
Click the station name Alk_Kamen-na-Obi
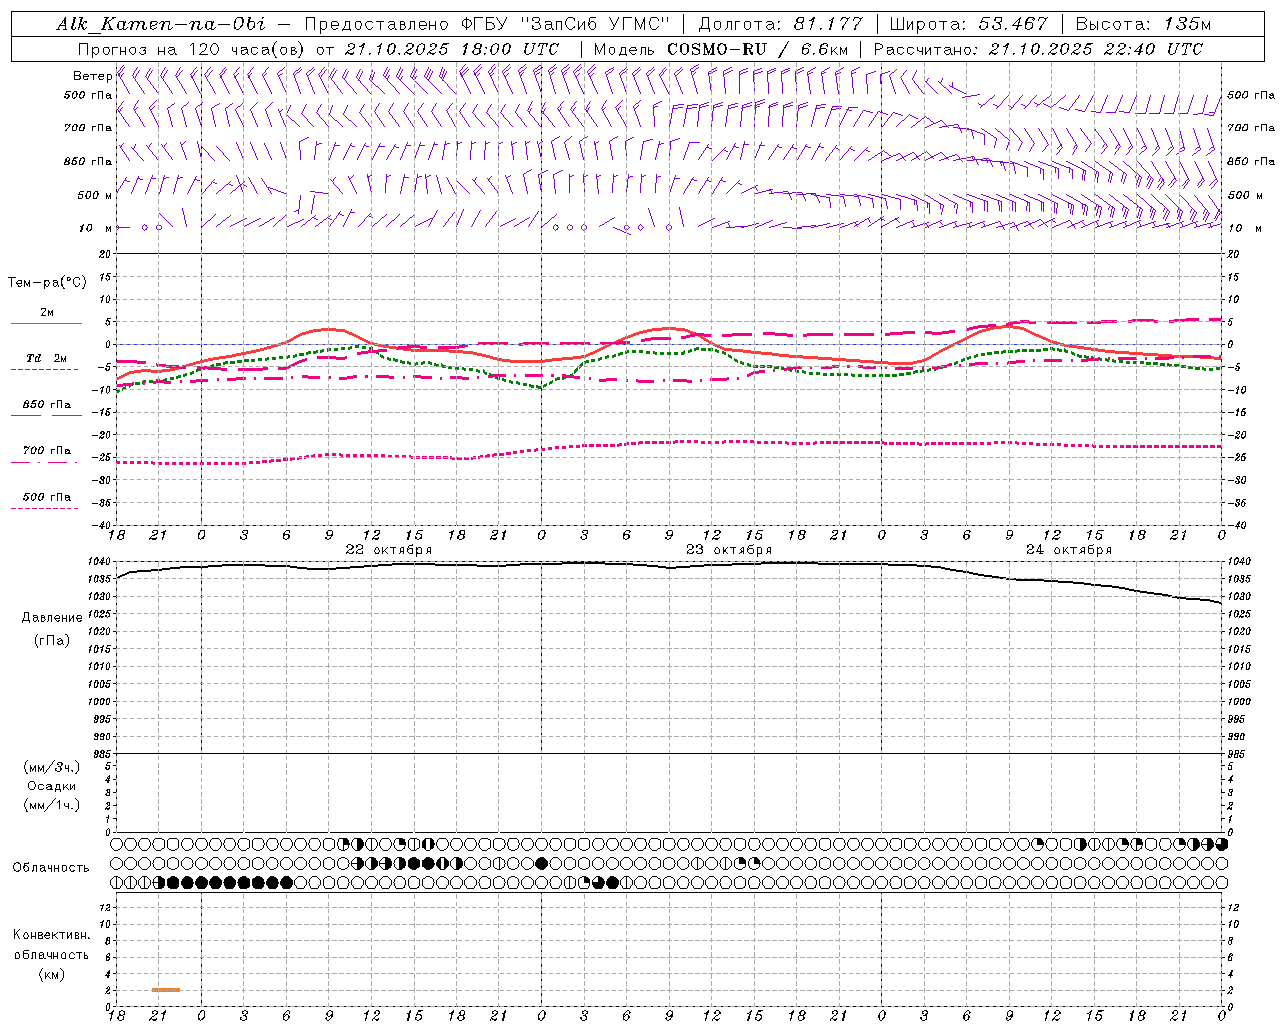click(x=160, y=25)
